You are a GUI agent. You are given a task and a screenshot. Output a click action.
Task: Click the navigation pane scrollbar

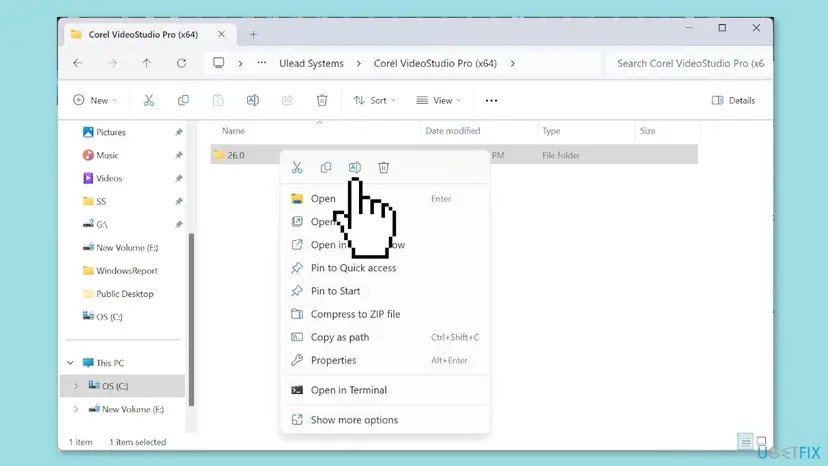click(x=191, y=320)
